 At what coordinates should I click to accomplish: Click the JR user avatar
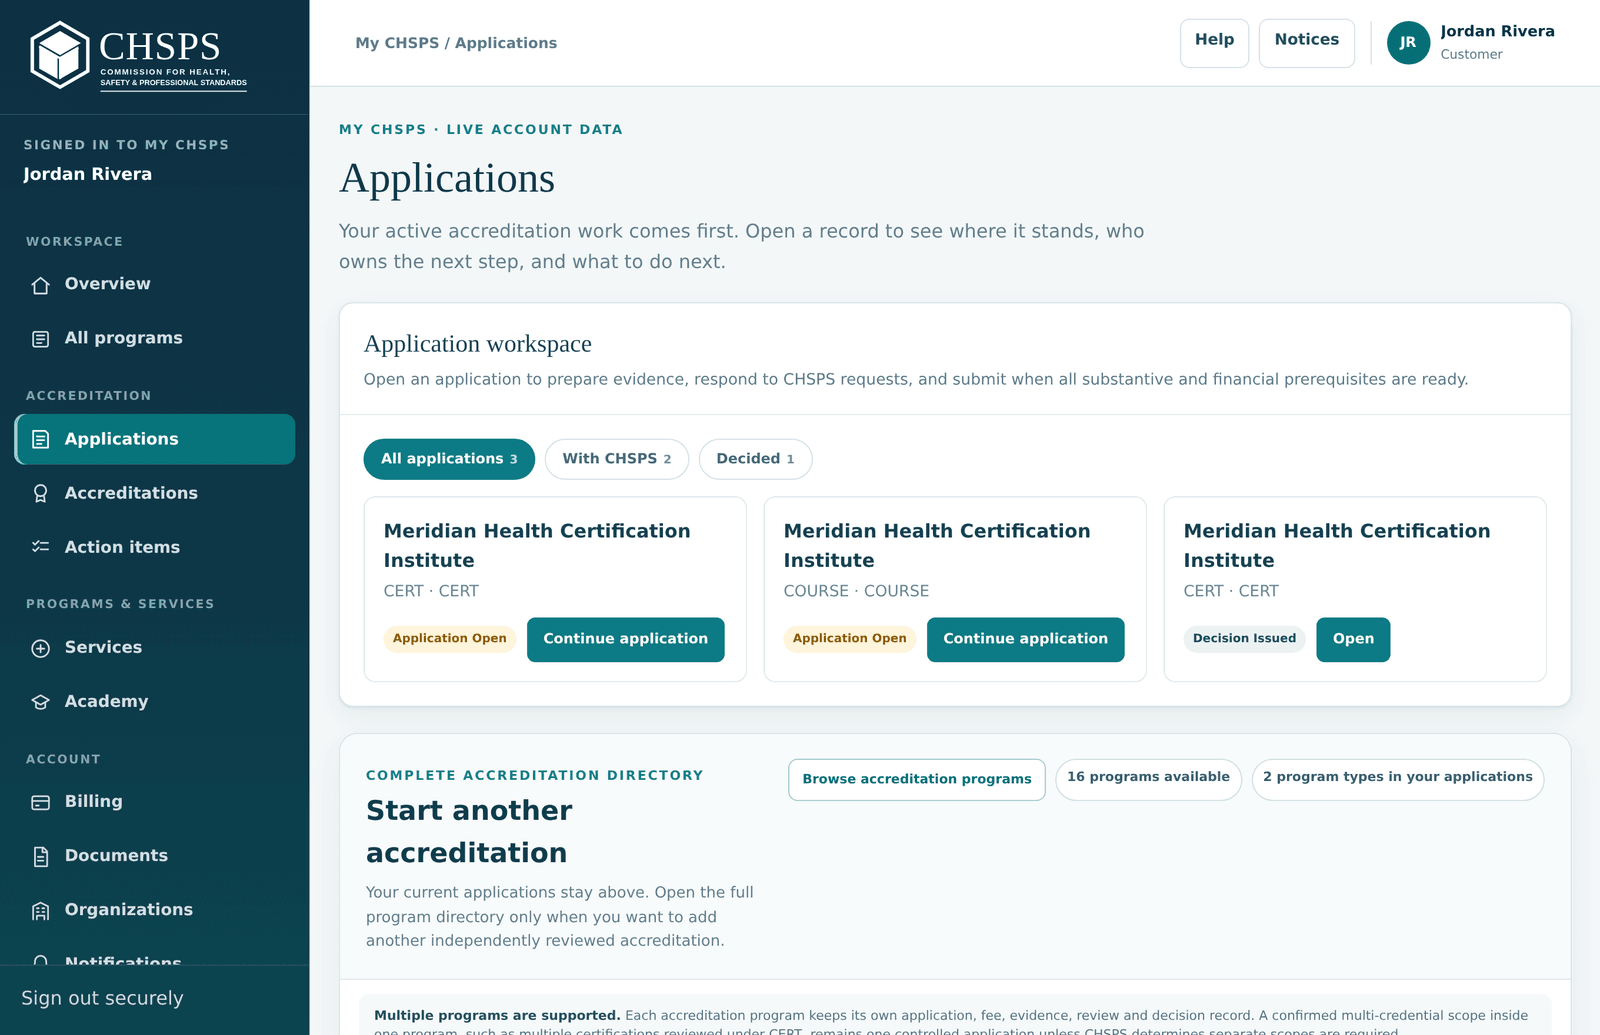[1408, 43]
